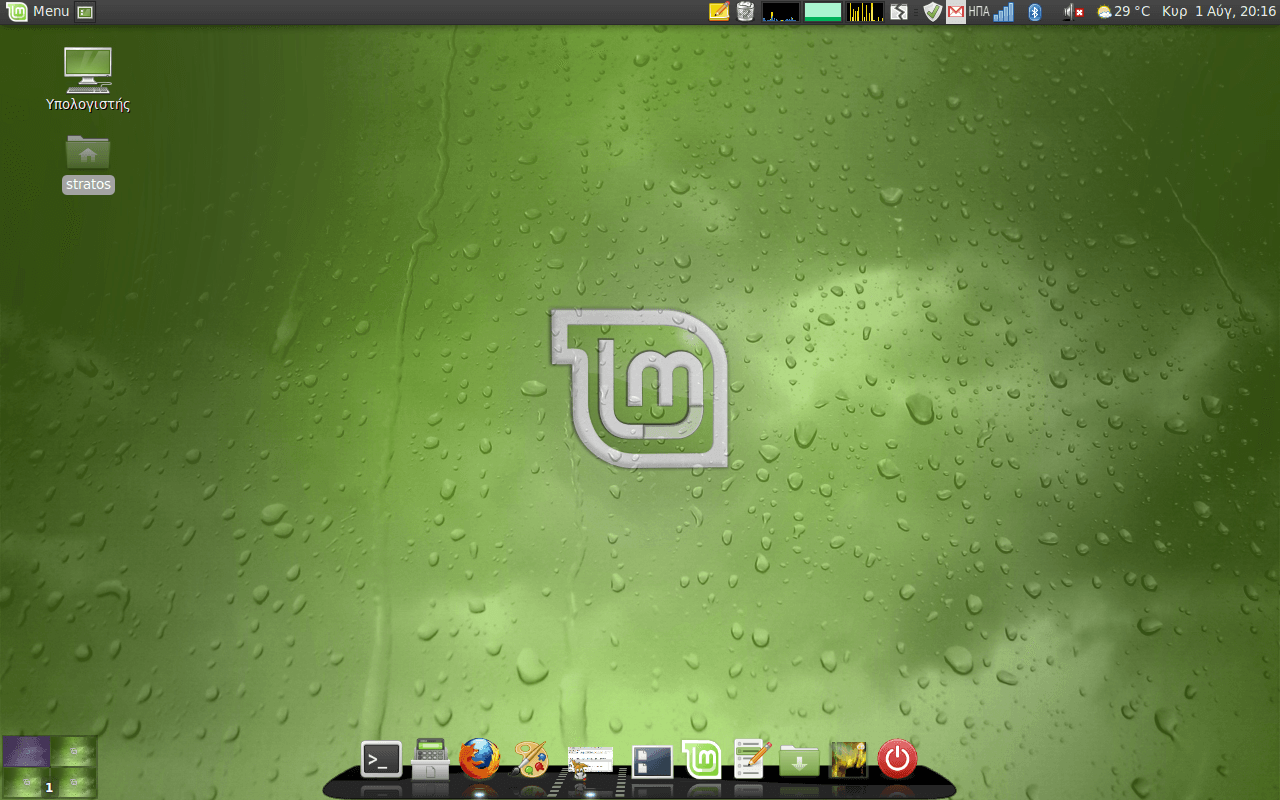The height and width of the screenshot is (800, 1280).
Task: Switch to bottom-left workspace labeled 1
Action: tap(26, 782)
